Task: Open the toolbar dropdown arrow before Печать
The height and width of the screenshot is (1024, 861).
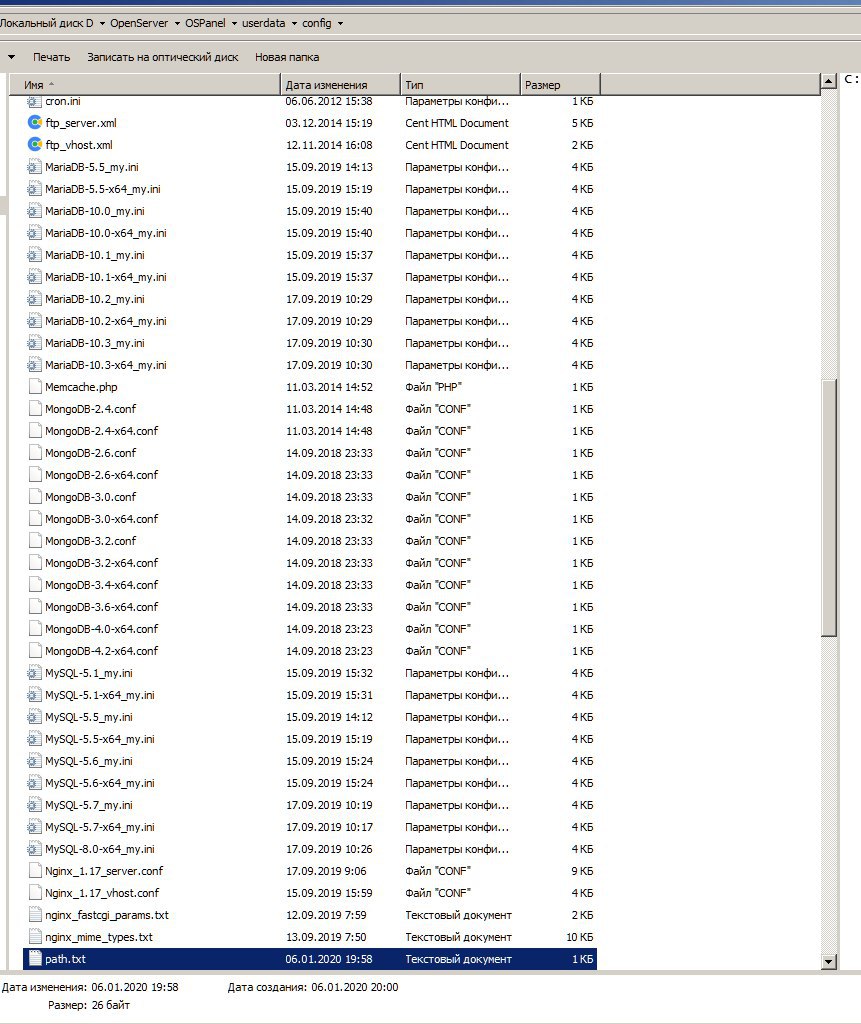Action: [x=11, y=57]
